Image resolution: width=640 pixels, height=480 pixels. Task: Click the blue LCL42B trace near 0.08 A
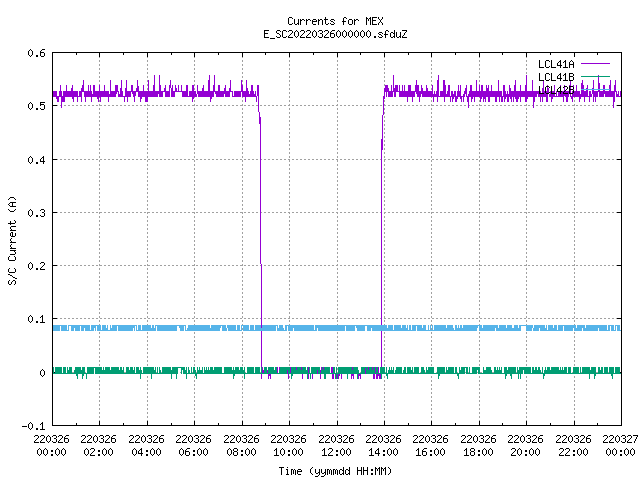[x=337, y=328]
